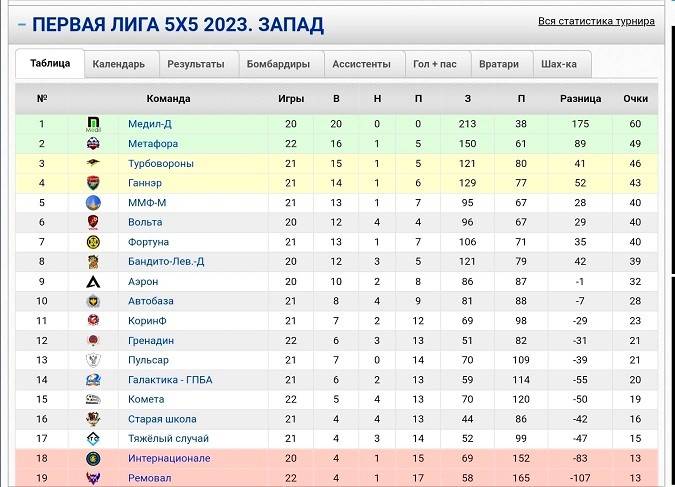Click the Автобаза team logo
The image size is (675, 487).
93,301
